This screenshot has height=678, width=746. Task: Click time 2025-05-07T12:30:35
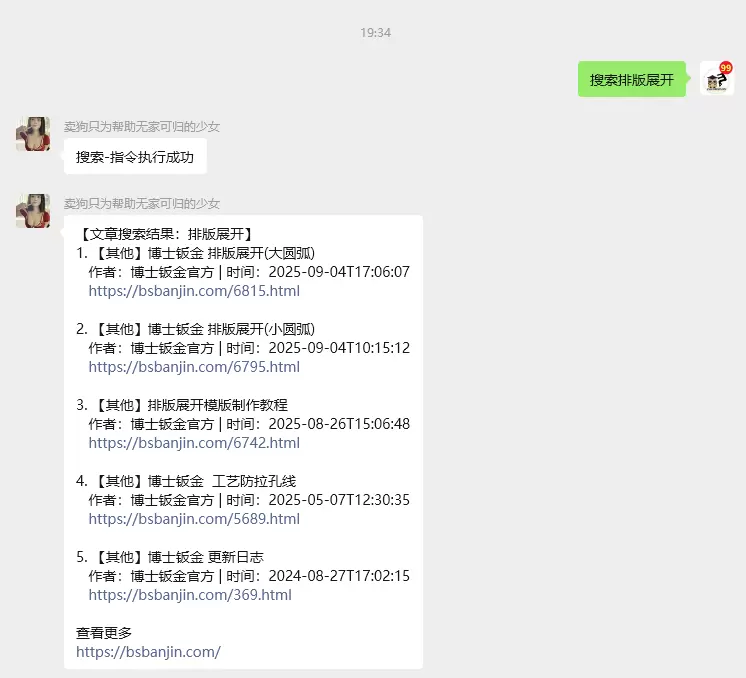pyautogui.click(x=339, y=500)
